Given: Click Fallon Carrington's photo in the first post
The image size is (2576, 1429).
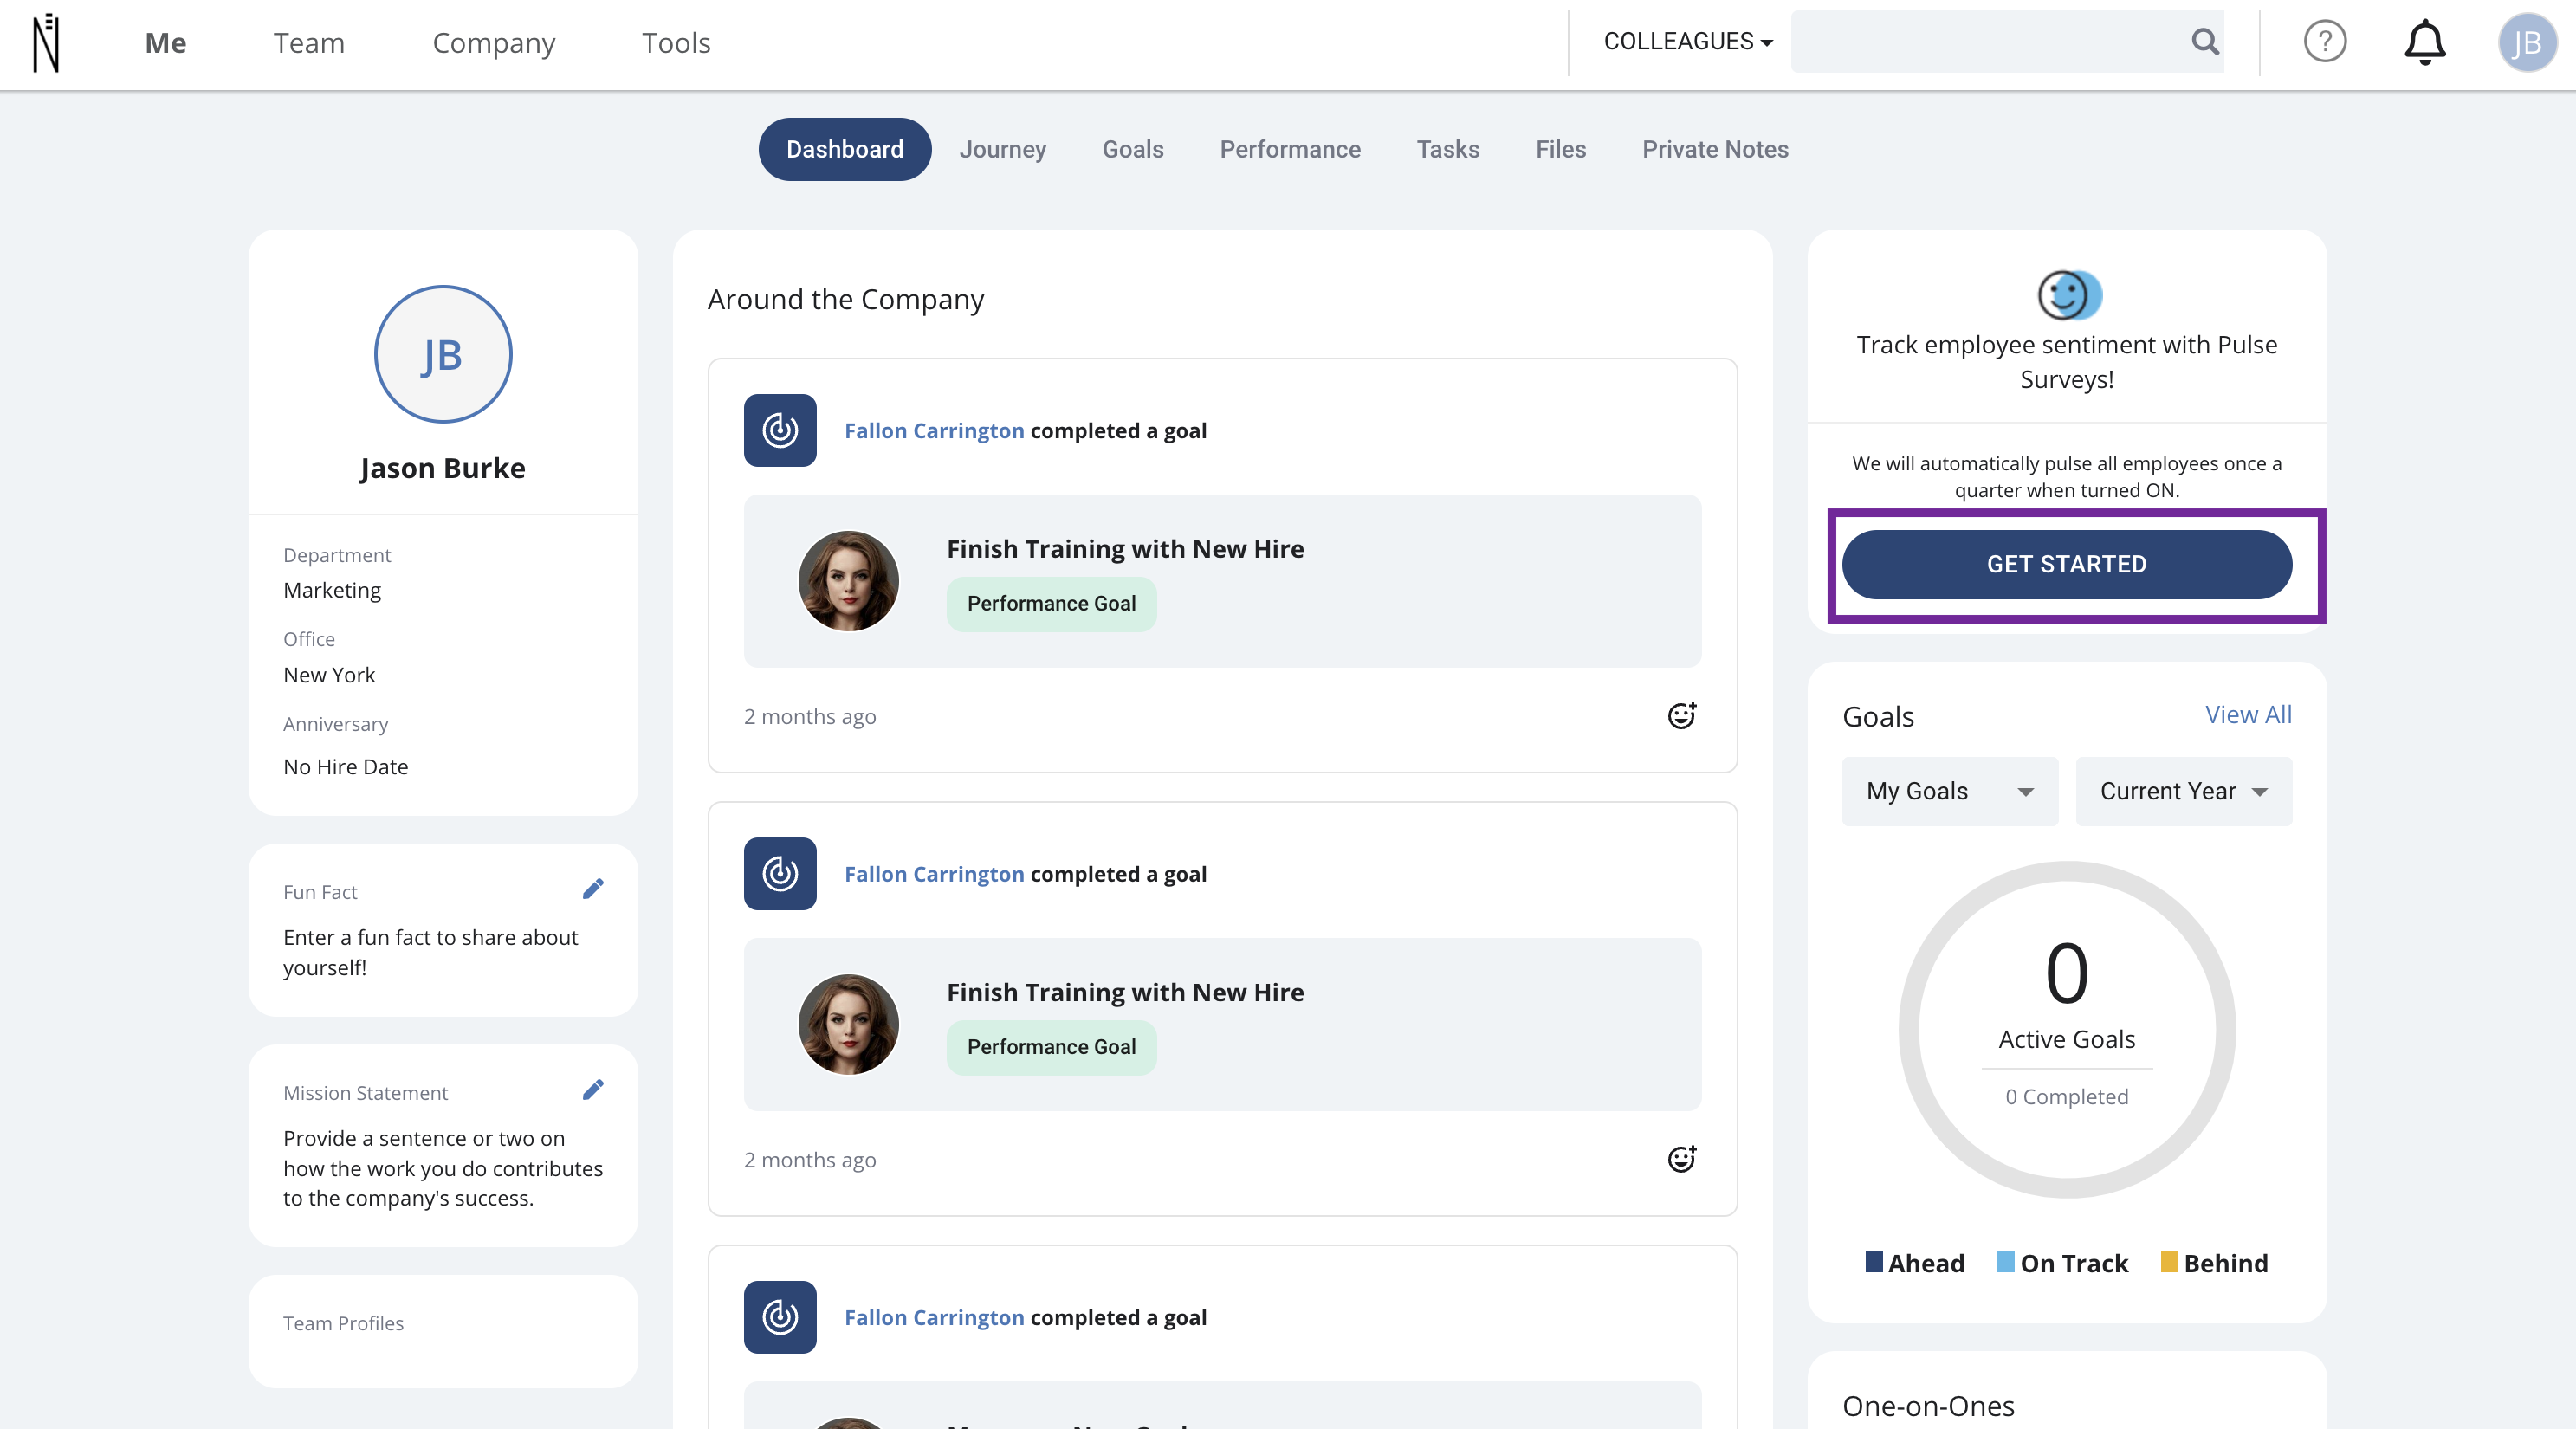Looking at the screenshot, I should (849, 581).
